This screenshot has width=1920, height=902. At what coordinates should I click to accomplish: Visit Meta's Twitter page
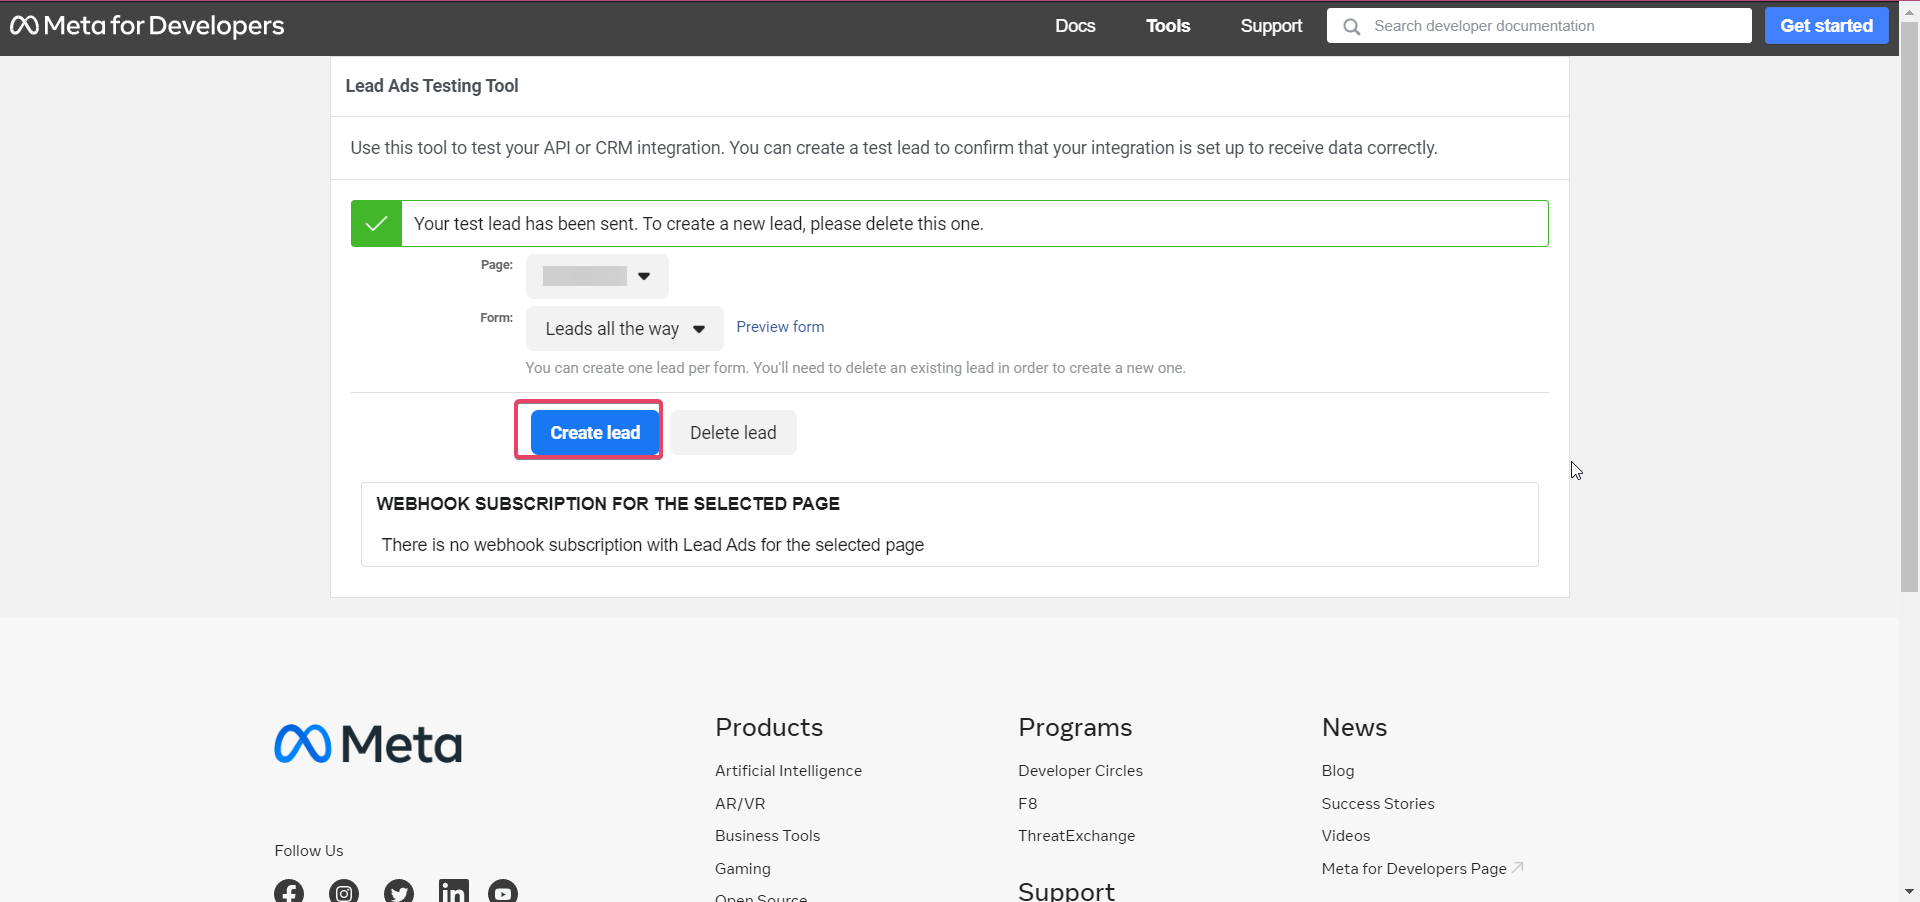(398, 891)
